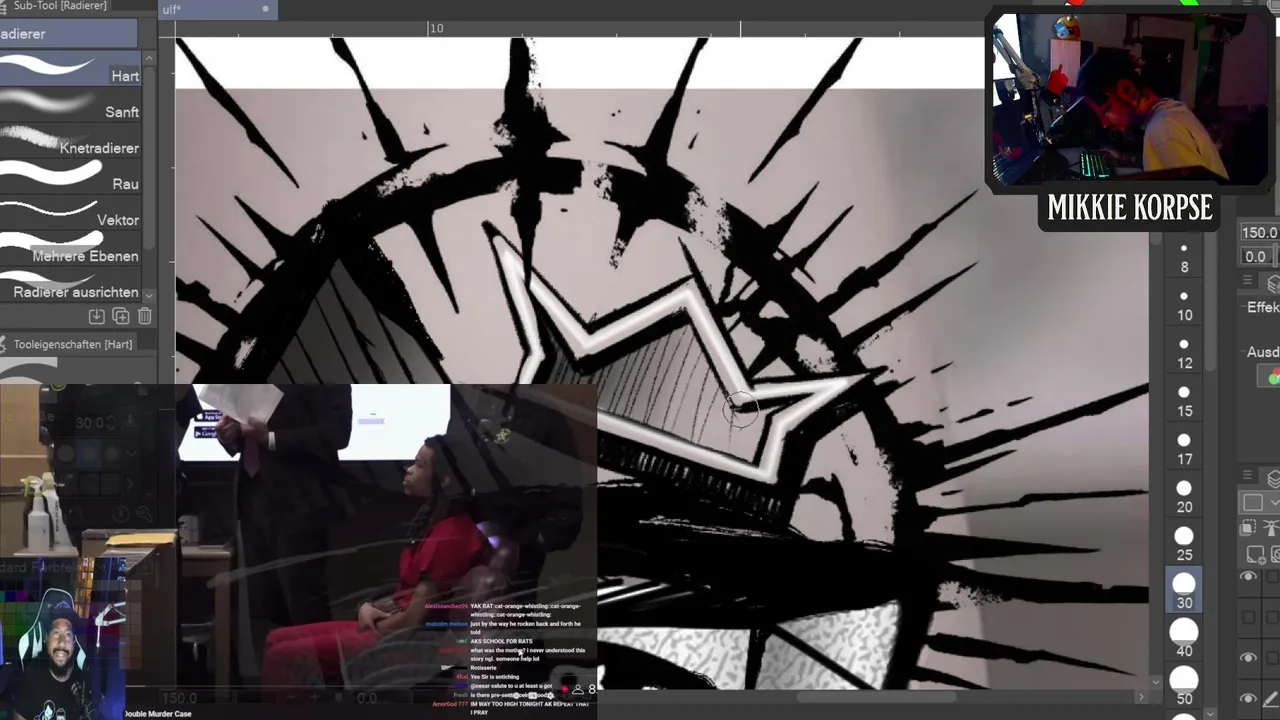Select the Mehrere Ebenen eraser sub-tool
1280x720 pixels.
point(70,249)
